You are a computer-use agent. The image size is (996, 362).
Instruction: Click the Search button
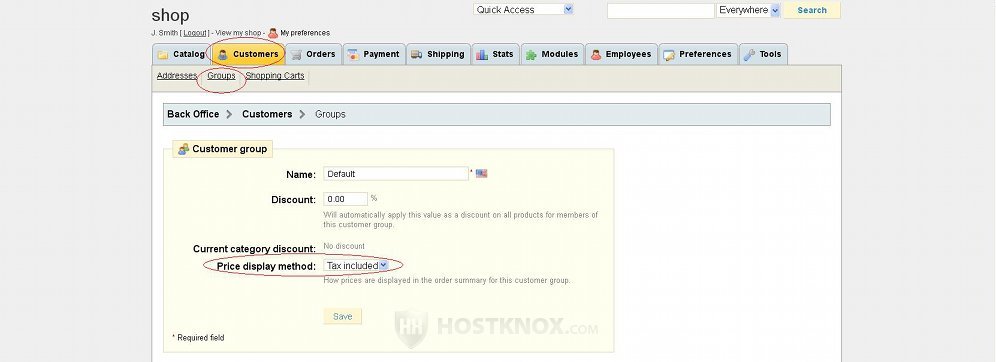pos(812,10)
